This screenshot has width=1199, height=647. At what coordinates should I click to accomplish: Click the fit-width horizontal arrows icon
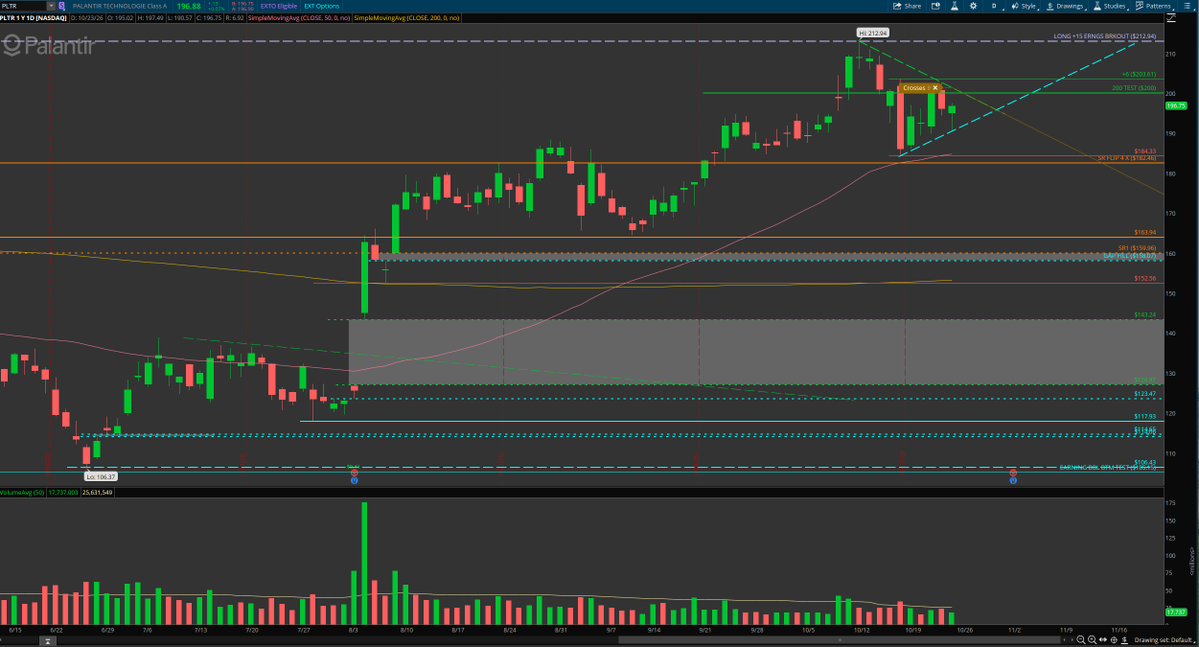[1103, 639]
